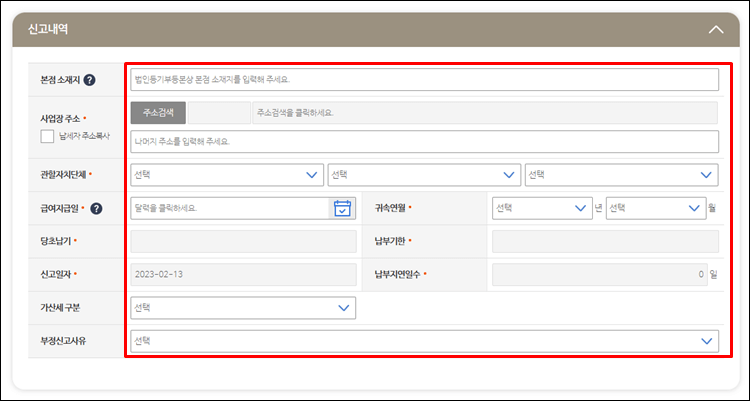The height and width of the screenshot is (401, 750).
Task: Collapse the 신고내역 section with the chevron
Action: coord(716,30)
